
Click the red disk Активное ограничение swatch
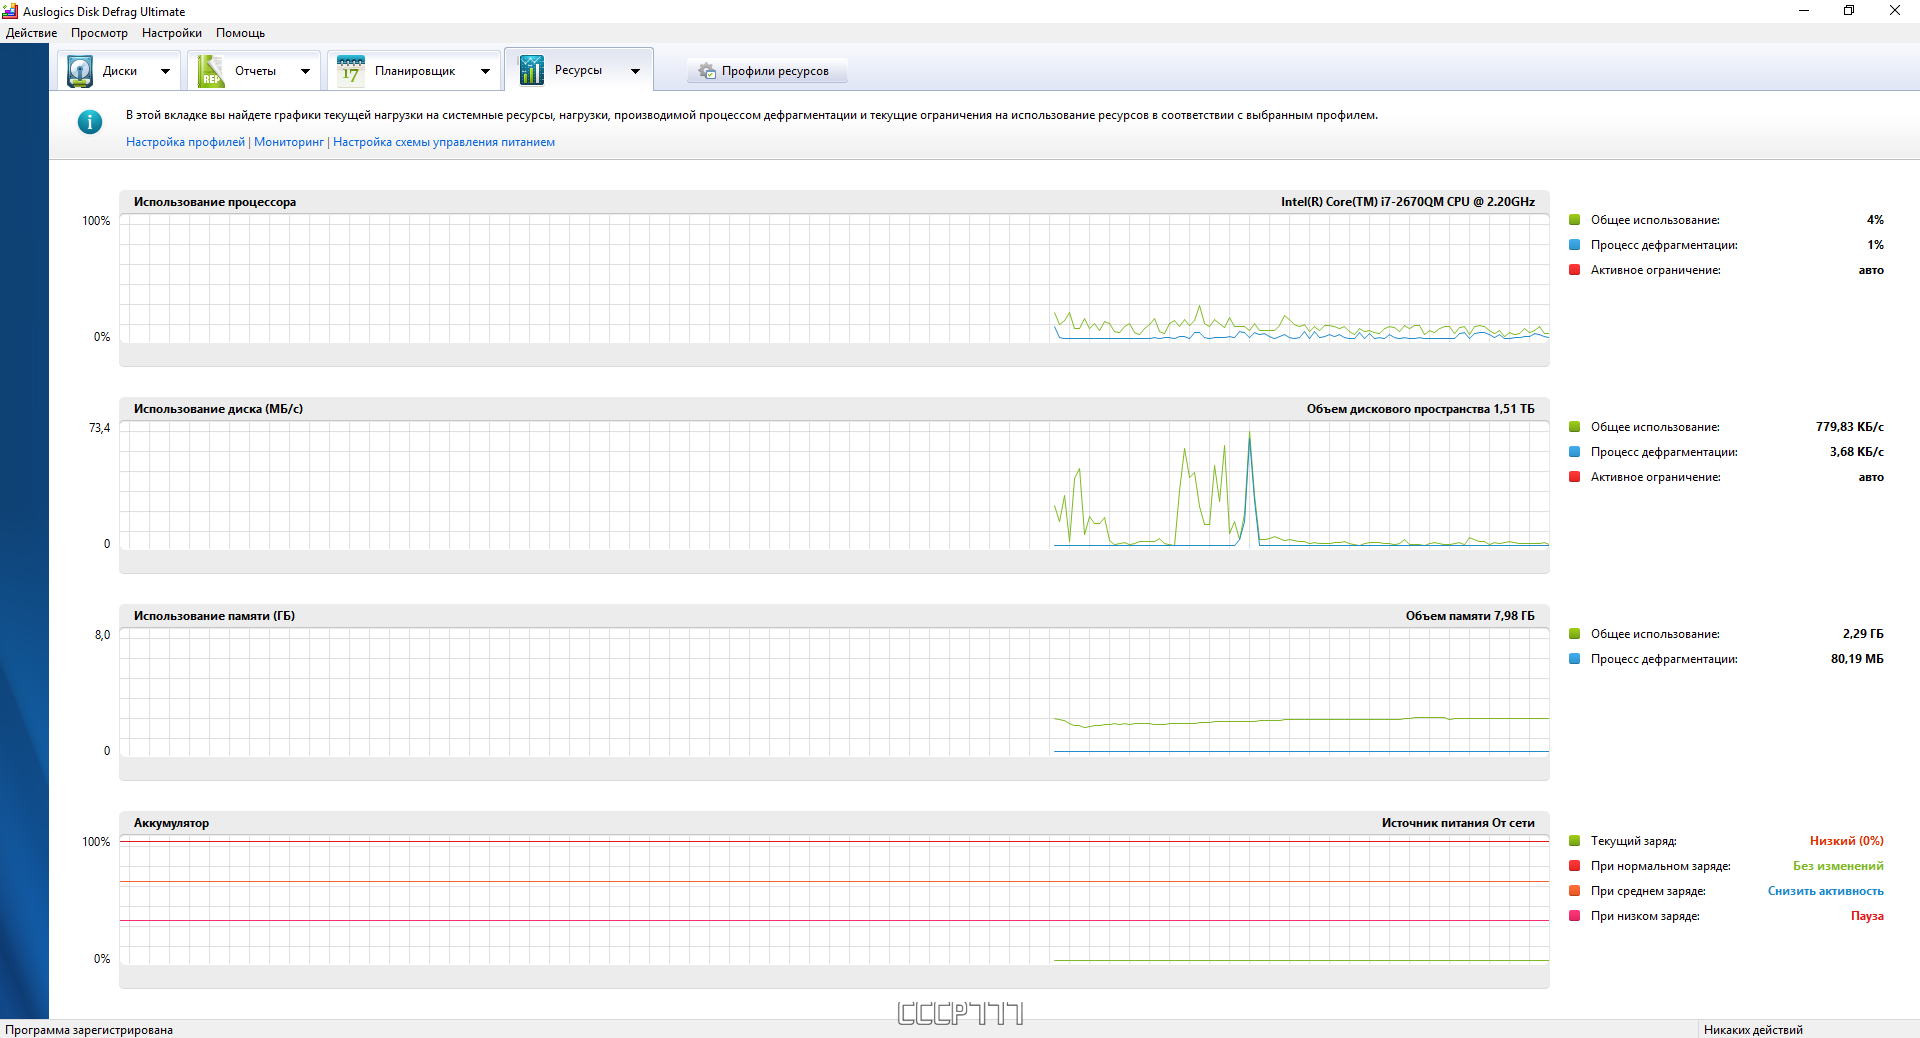click(1574, 477)
